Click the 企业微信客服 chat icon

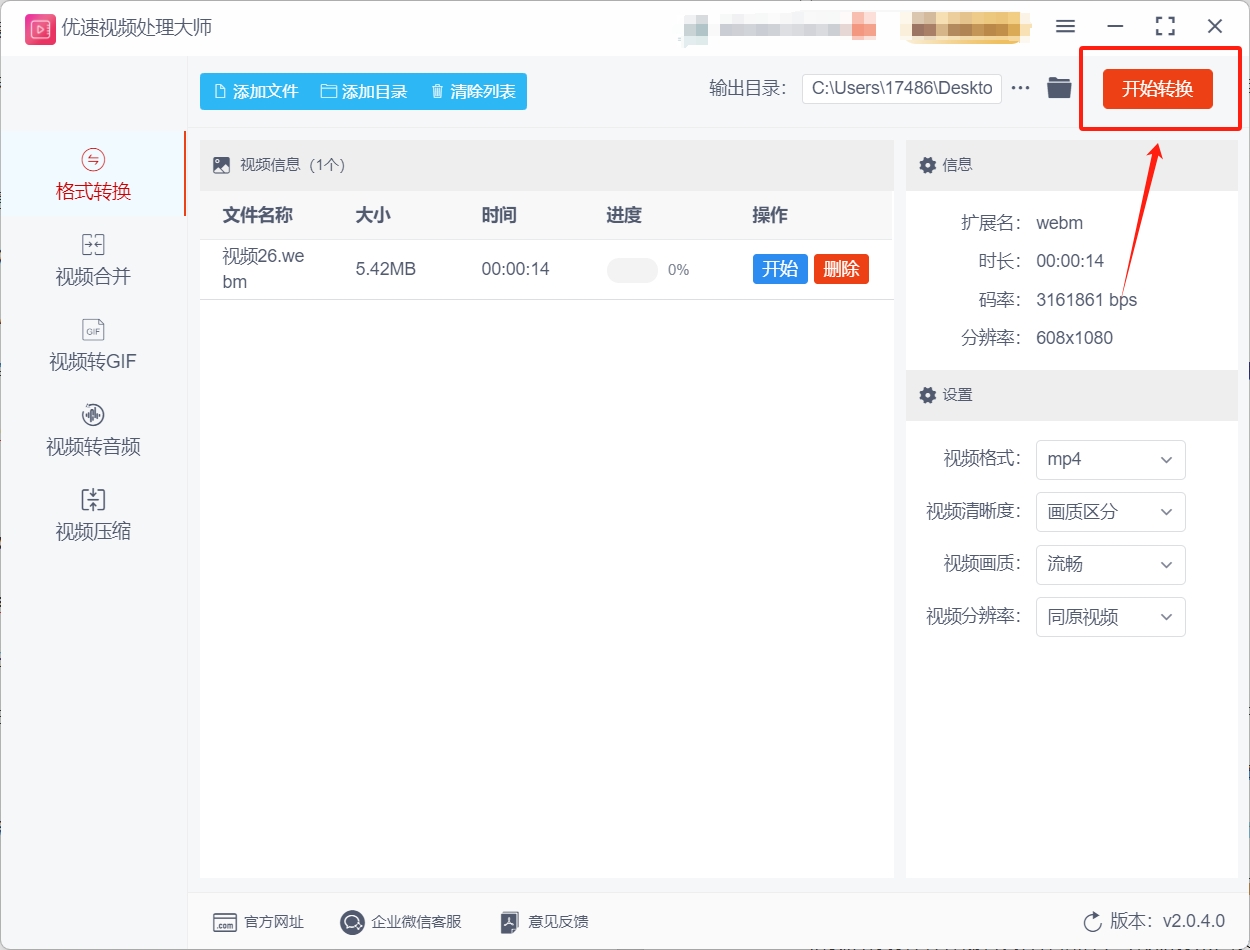tap(351, 922)
